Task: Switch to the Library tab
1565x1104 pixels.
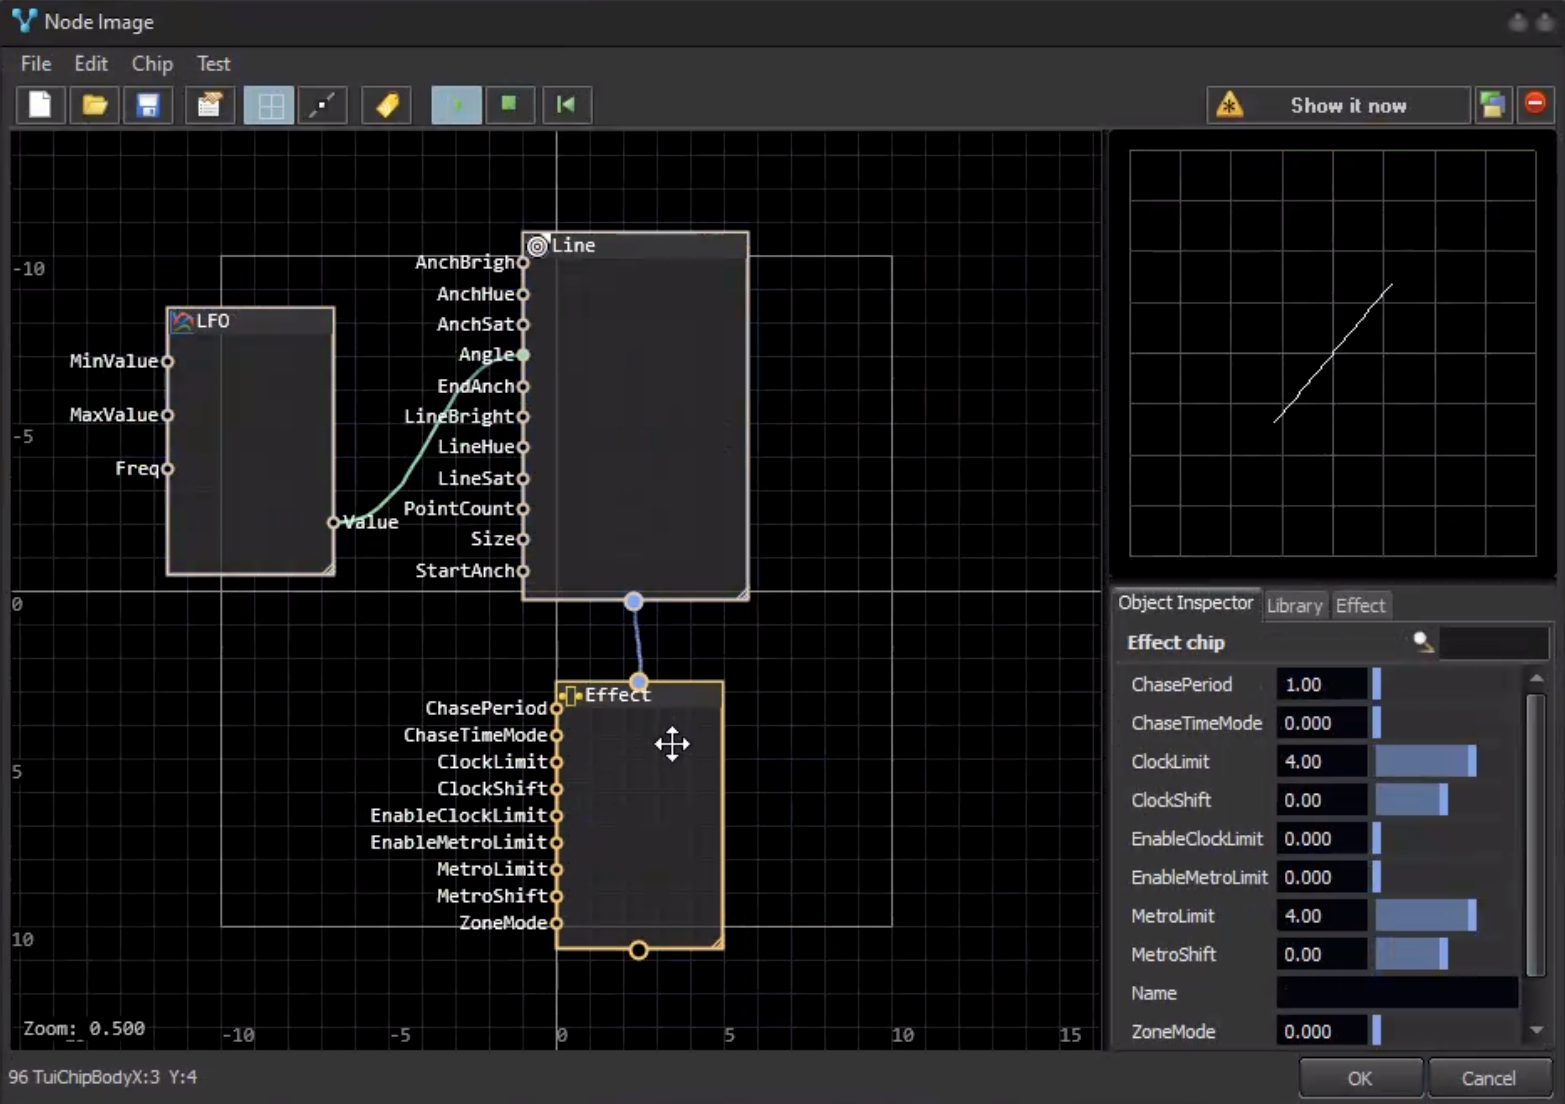Action: click(x=1294, y=605)
